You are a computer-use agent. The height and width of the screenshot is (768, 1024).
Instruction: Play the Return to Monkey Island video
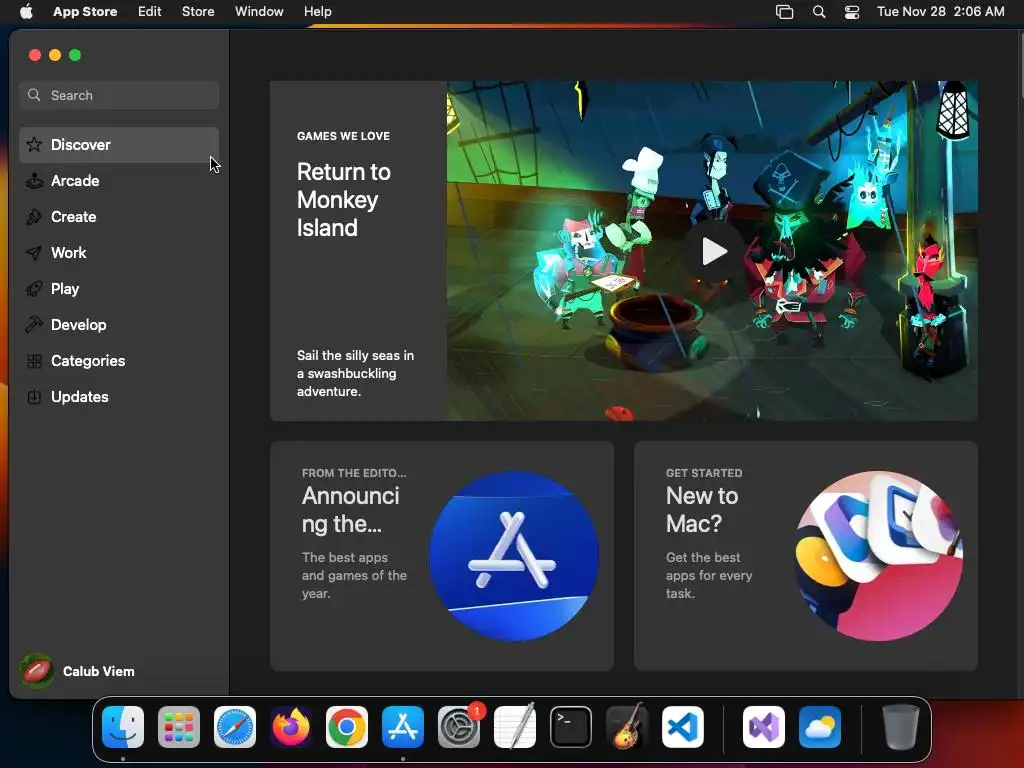click(x=713, y=251)
